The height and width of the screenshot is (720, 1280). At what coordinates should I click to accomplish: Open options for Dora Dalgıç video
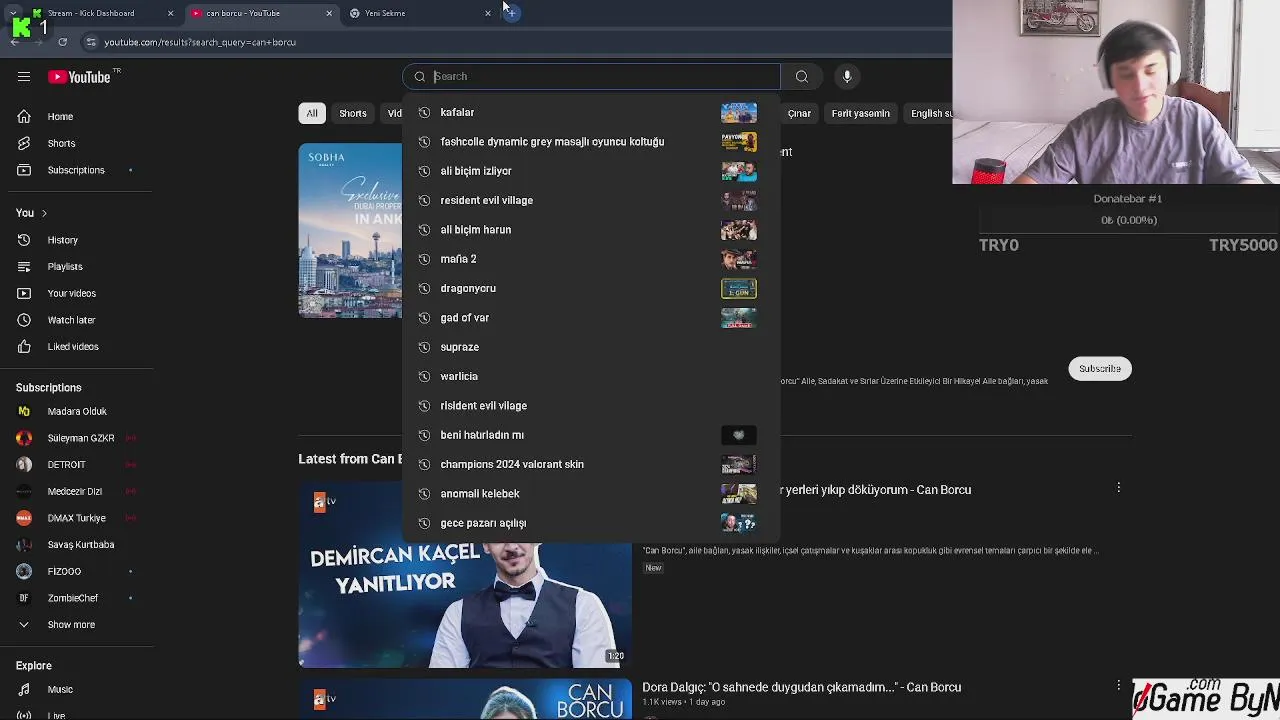point(1118,686)
